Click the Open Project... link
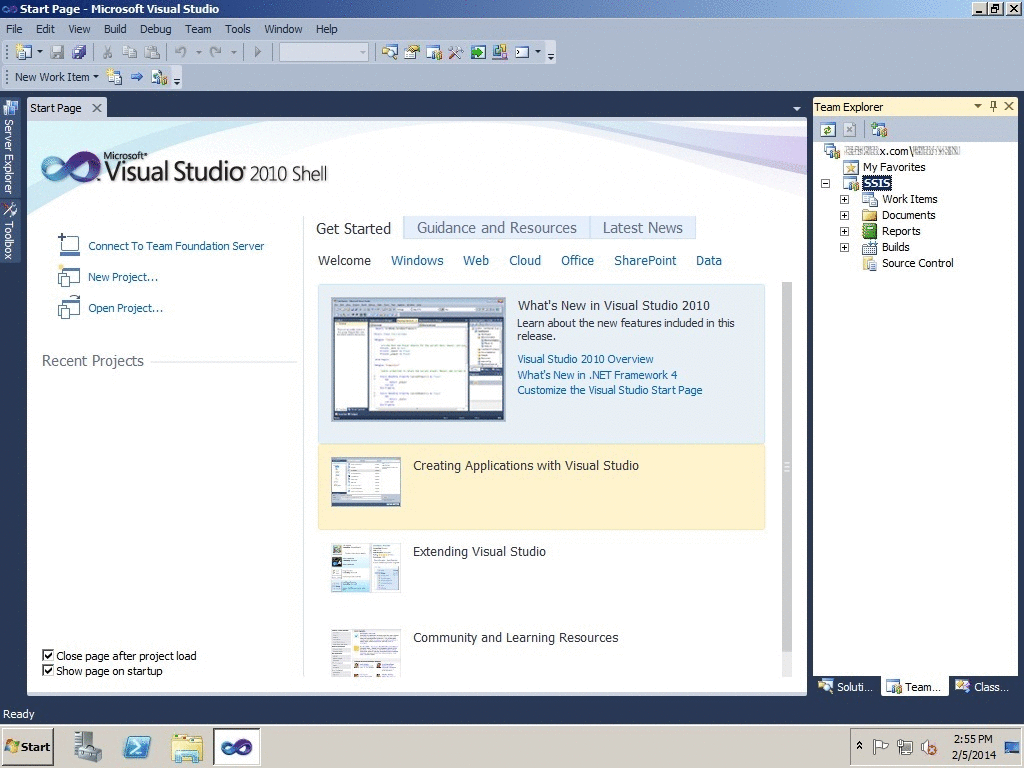This screenshot has height=768, width=1024. [125, 308]
